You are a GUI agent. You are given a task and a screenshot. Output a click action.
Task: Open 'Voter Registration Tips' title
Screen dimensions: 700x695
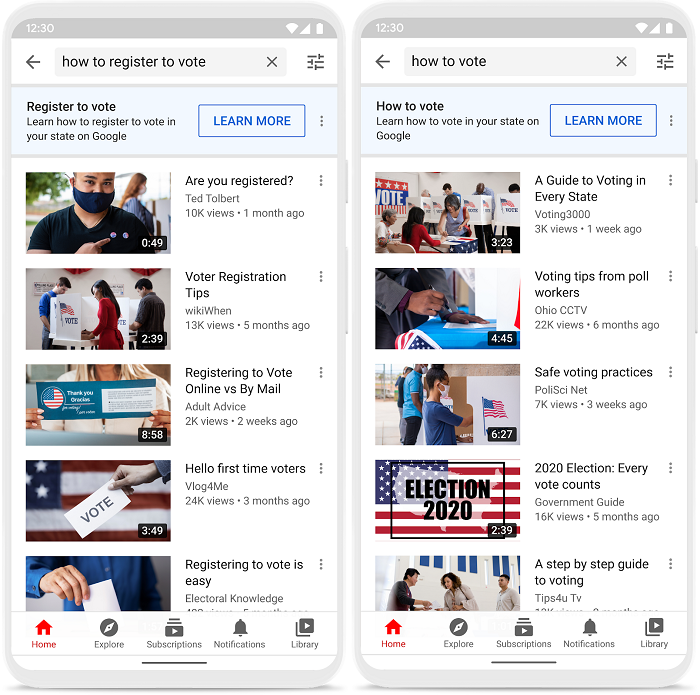(x=236, y=285)
